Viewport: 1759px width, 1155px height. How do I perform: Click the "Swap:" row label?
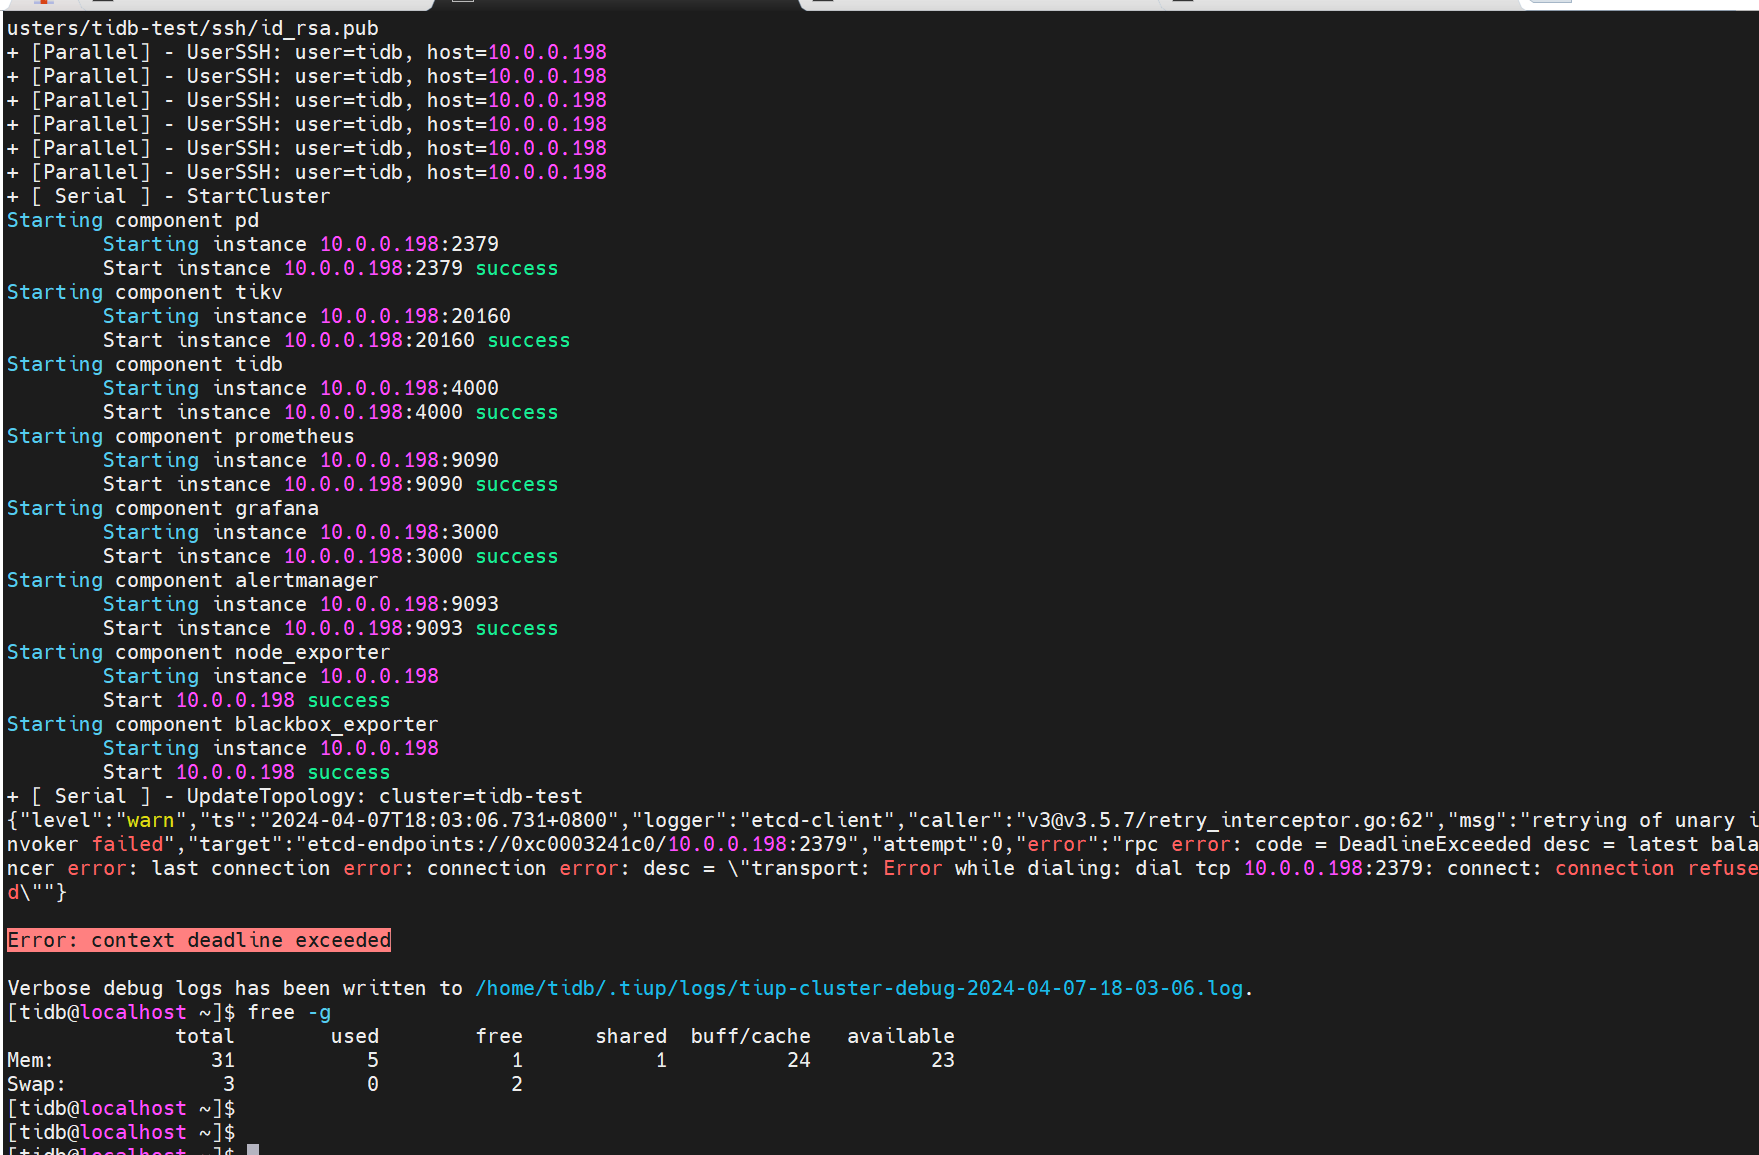pyautogui.click(x=36, y=1084)
